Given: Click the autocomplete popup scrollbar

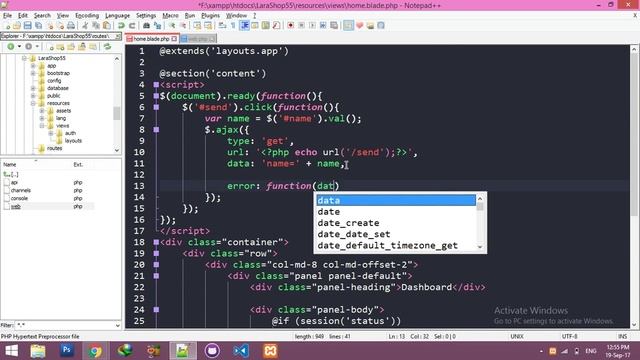Looking at the screenshot, I should [480, 223].
